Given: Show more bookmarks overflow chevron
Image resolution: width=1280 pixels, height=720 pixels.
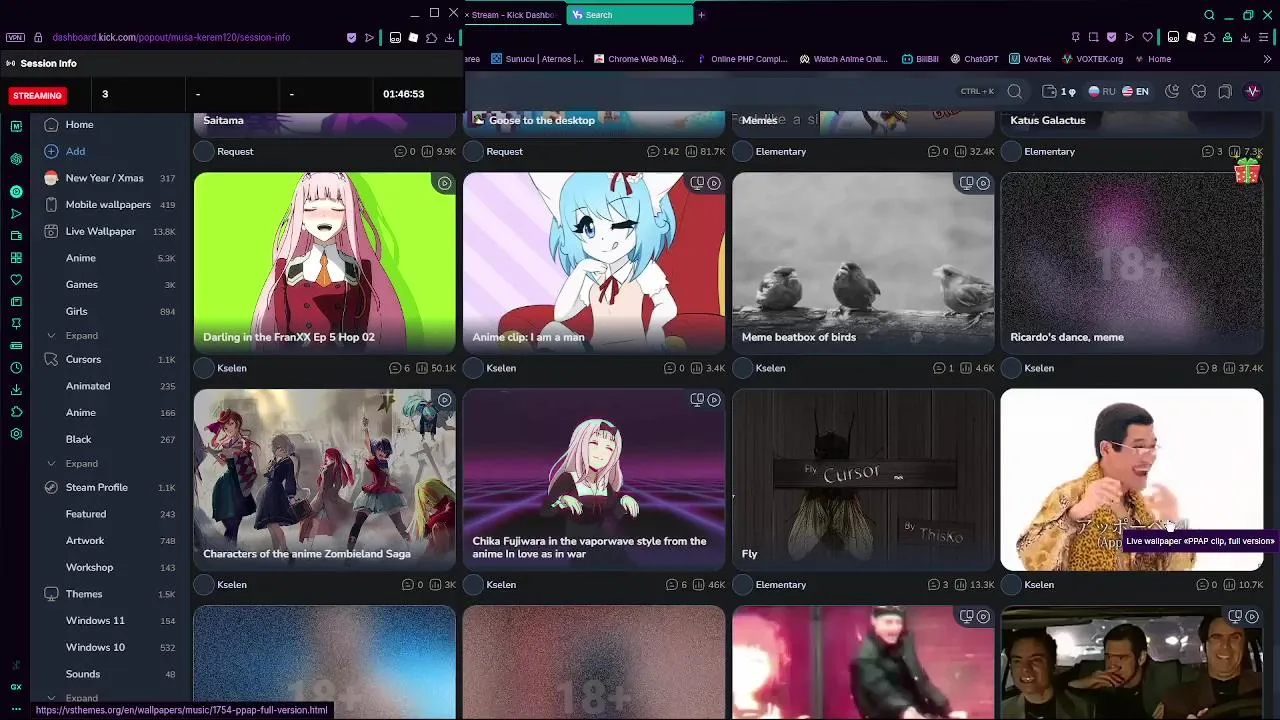Looking at the screenshot, I should click(x=1268, y=59).
